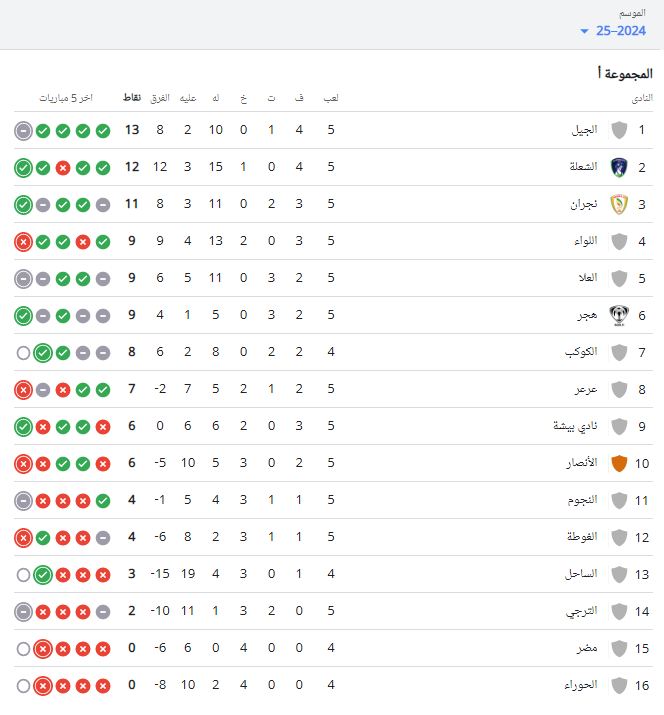
Task: Click the Hajer club crest icon
Action: tap(619, 315)
